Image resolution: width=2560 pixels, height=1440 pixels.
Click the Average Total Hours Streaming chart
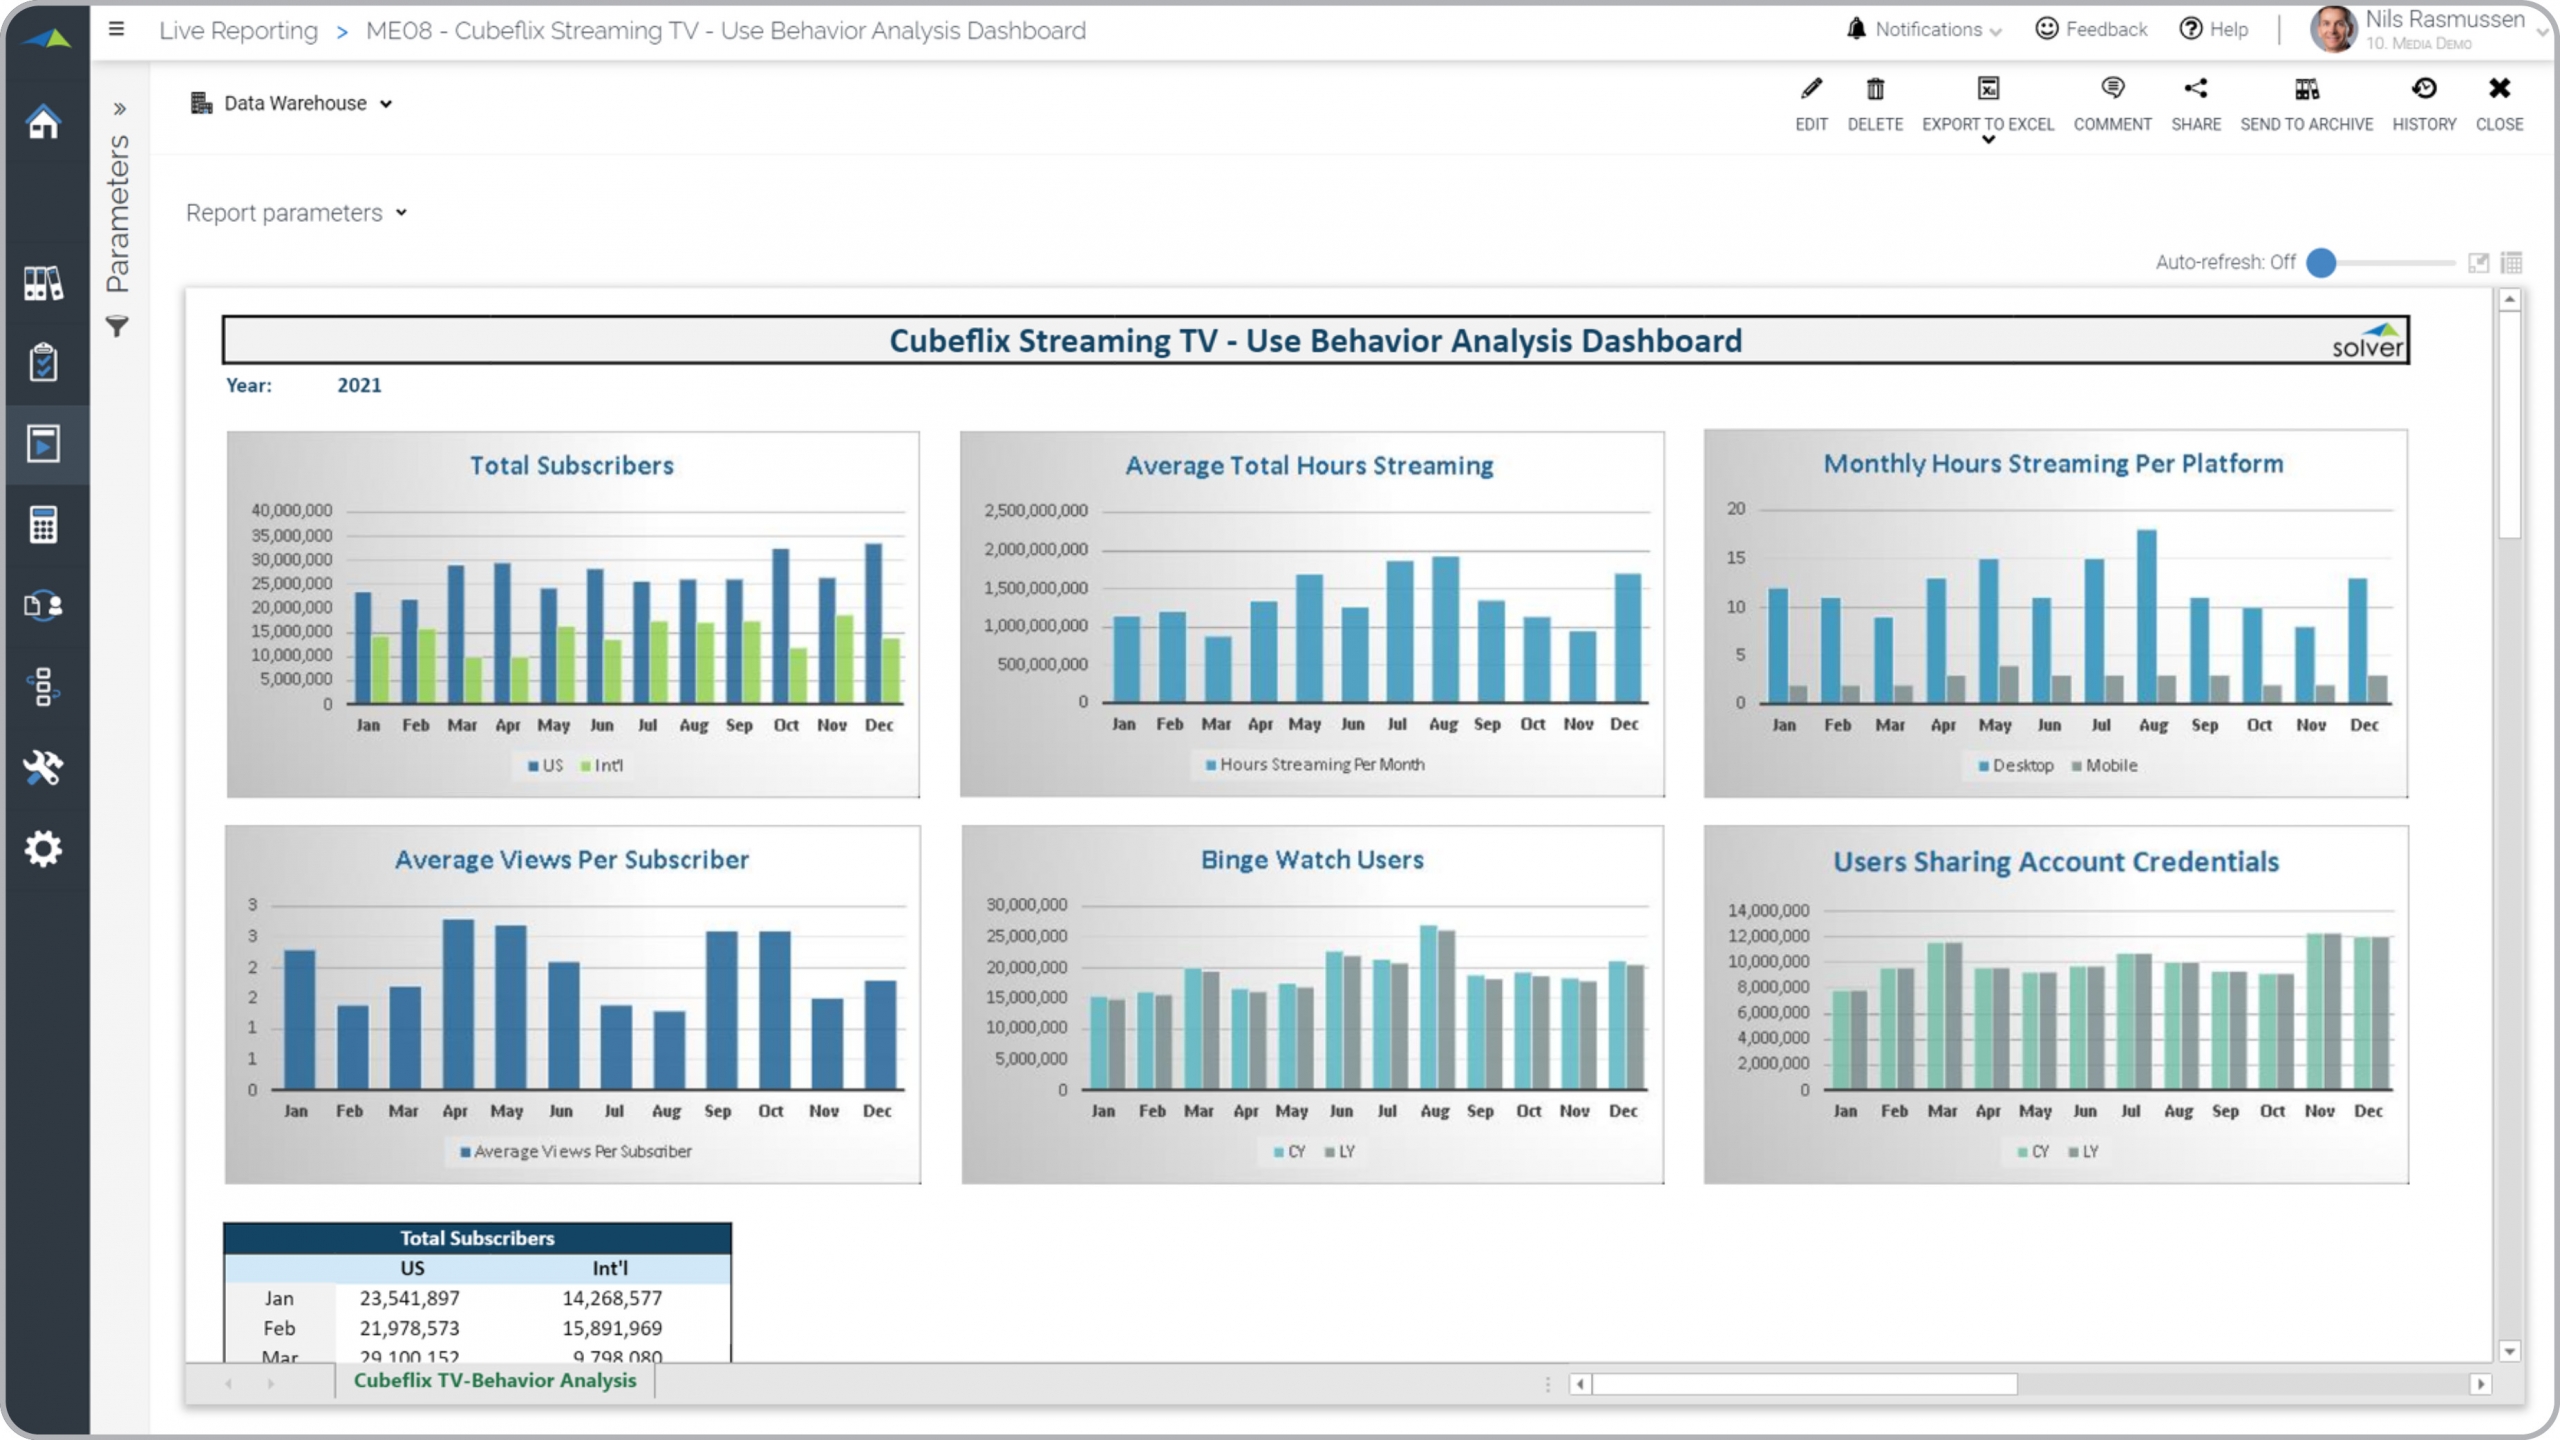1312,614
